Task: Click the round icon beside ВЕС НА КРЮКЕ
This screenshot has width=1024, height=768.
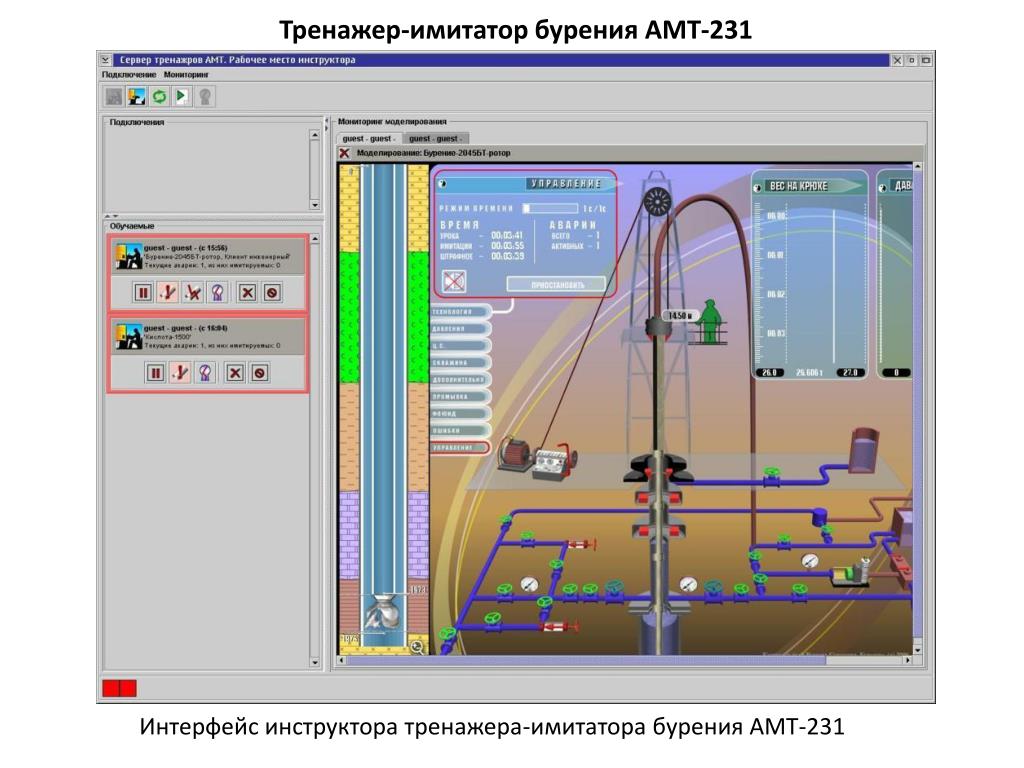Action: coord(759,187)
